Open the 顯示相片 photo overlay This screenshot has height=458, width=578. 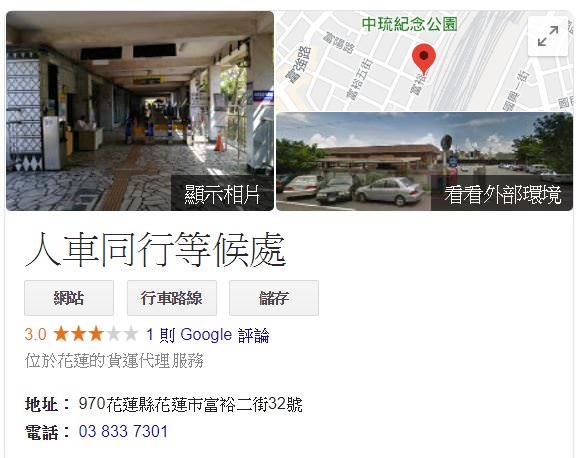[222, 194]
